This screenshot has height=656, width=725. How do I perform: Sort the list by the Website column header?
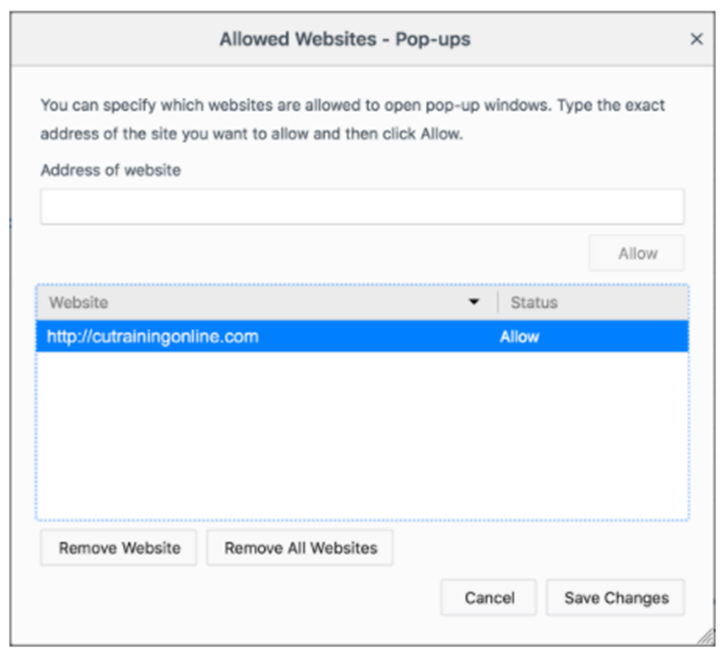(250, 302)
